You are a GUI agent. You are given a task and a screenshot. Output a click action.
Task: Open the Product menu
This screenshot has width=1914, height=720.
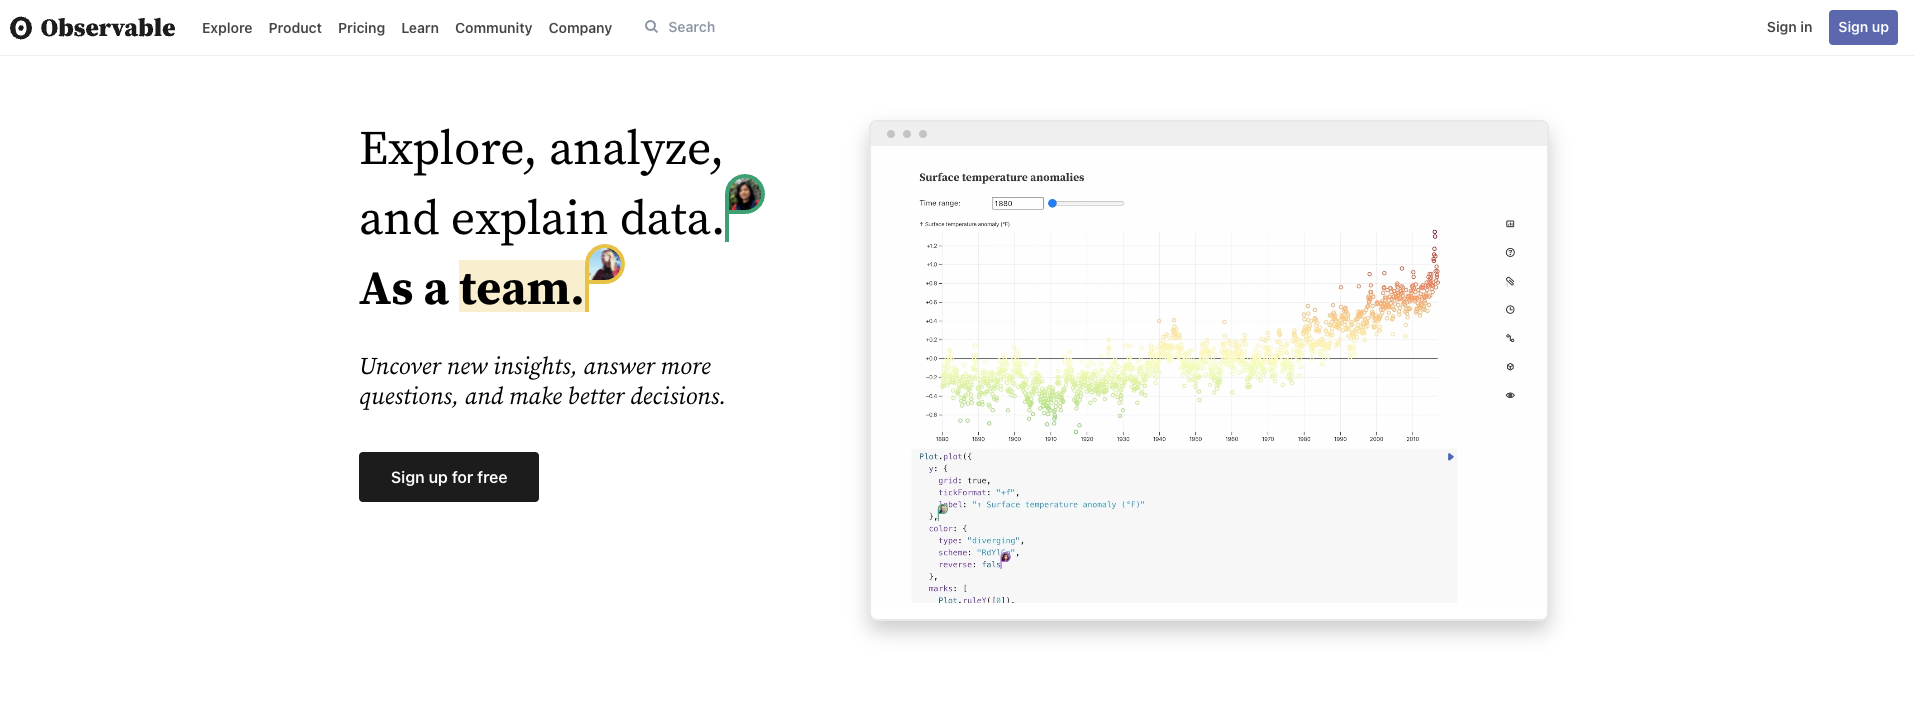tap(294, 28)
